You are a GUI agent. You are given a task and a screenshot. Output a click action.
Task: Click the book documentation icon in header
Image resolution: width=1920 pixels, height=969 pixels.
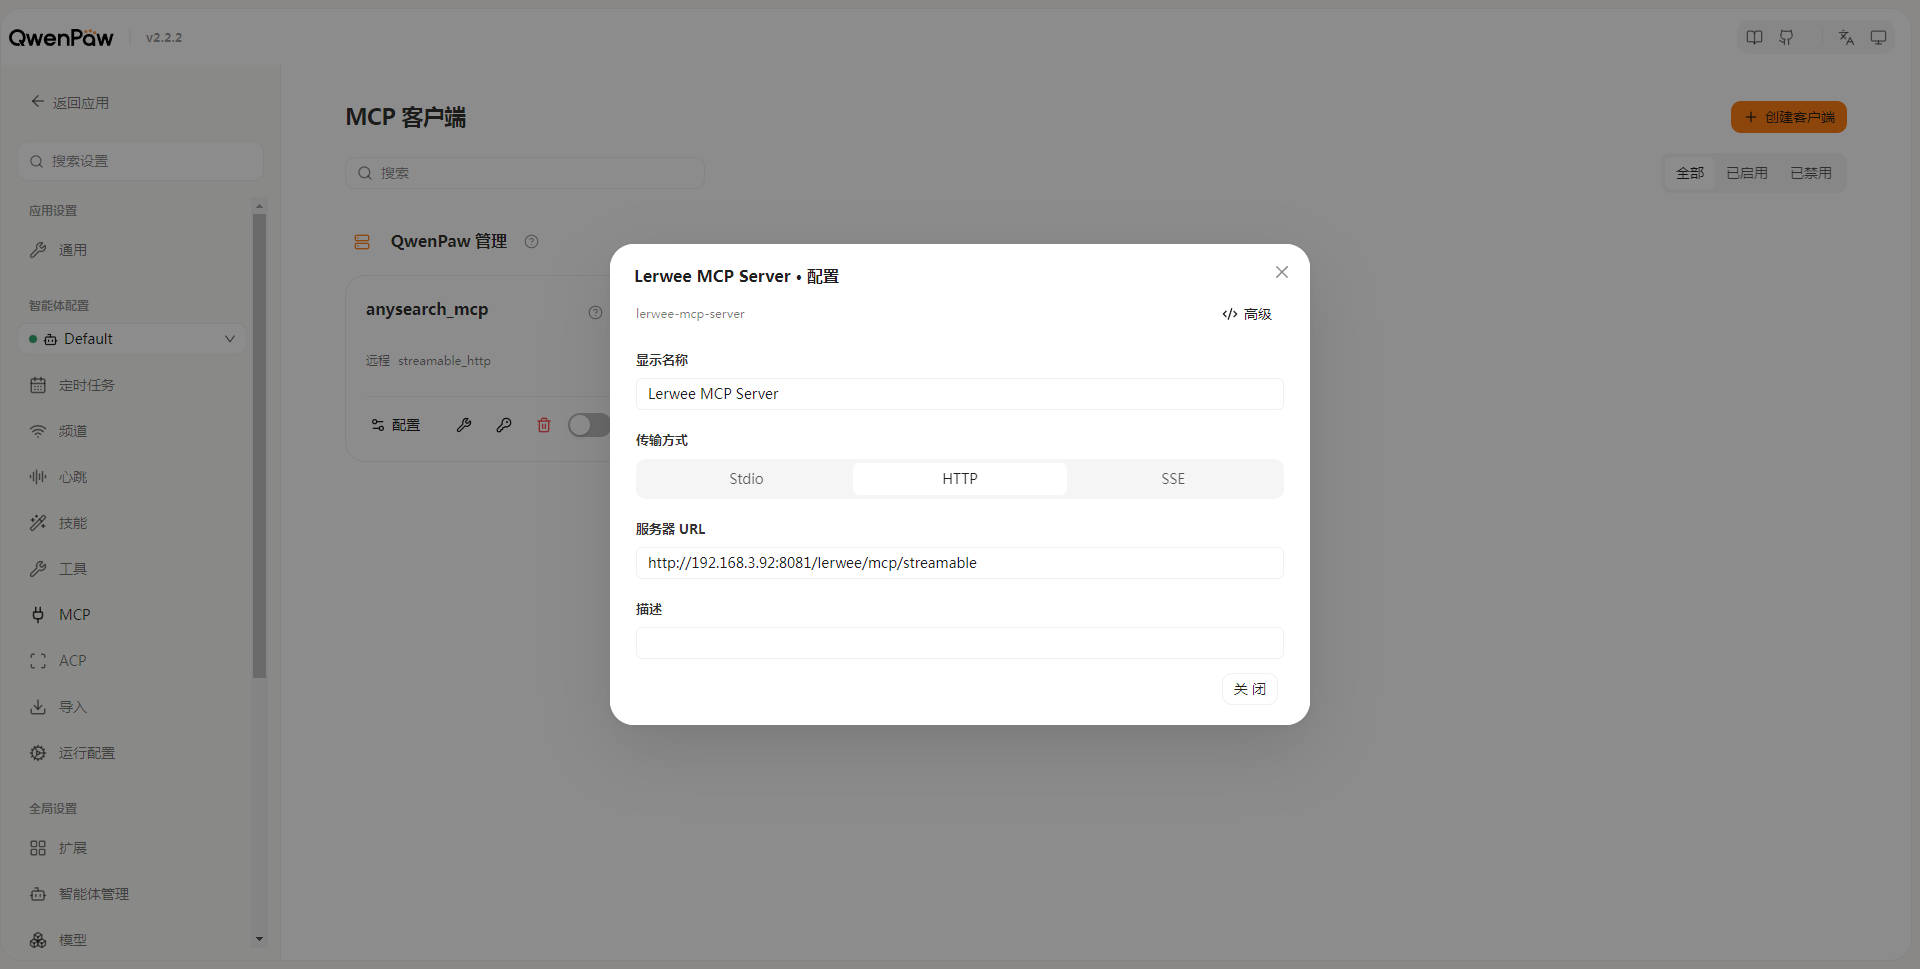pyautogui.click(x=1754, y=37)
